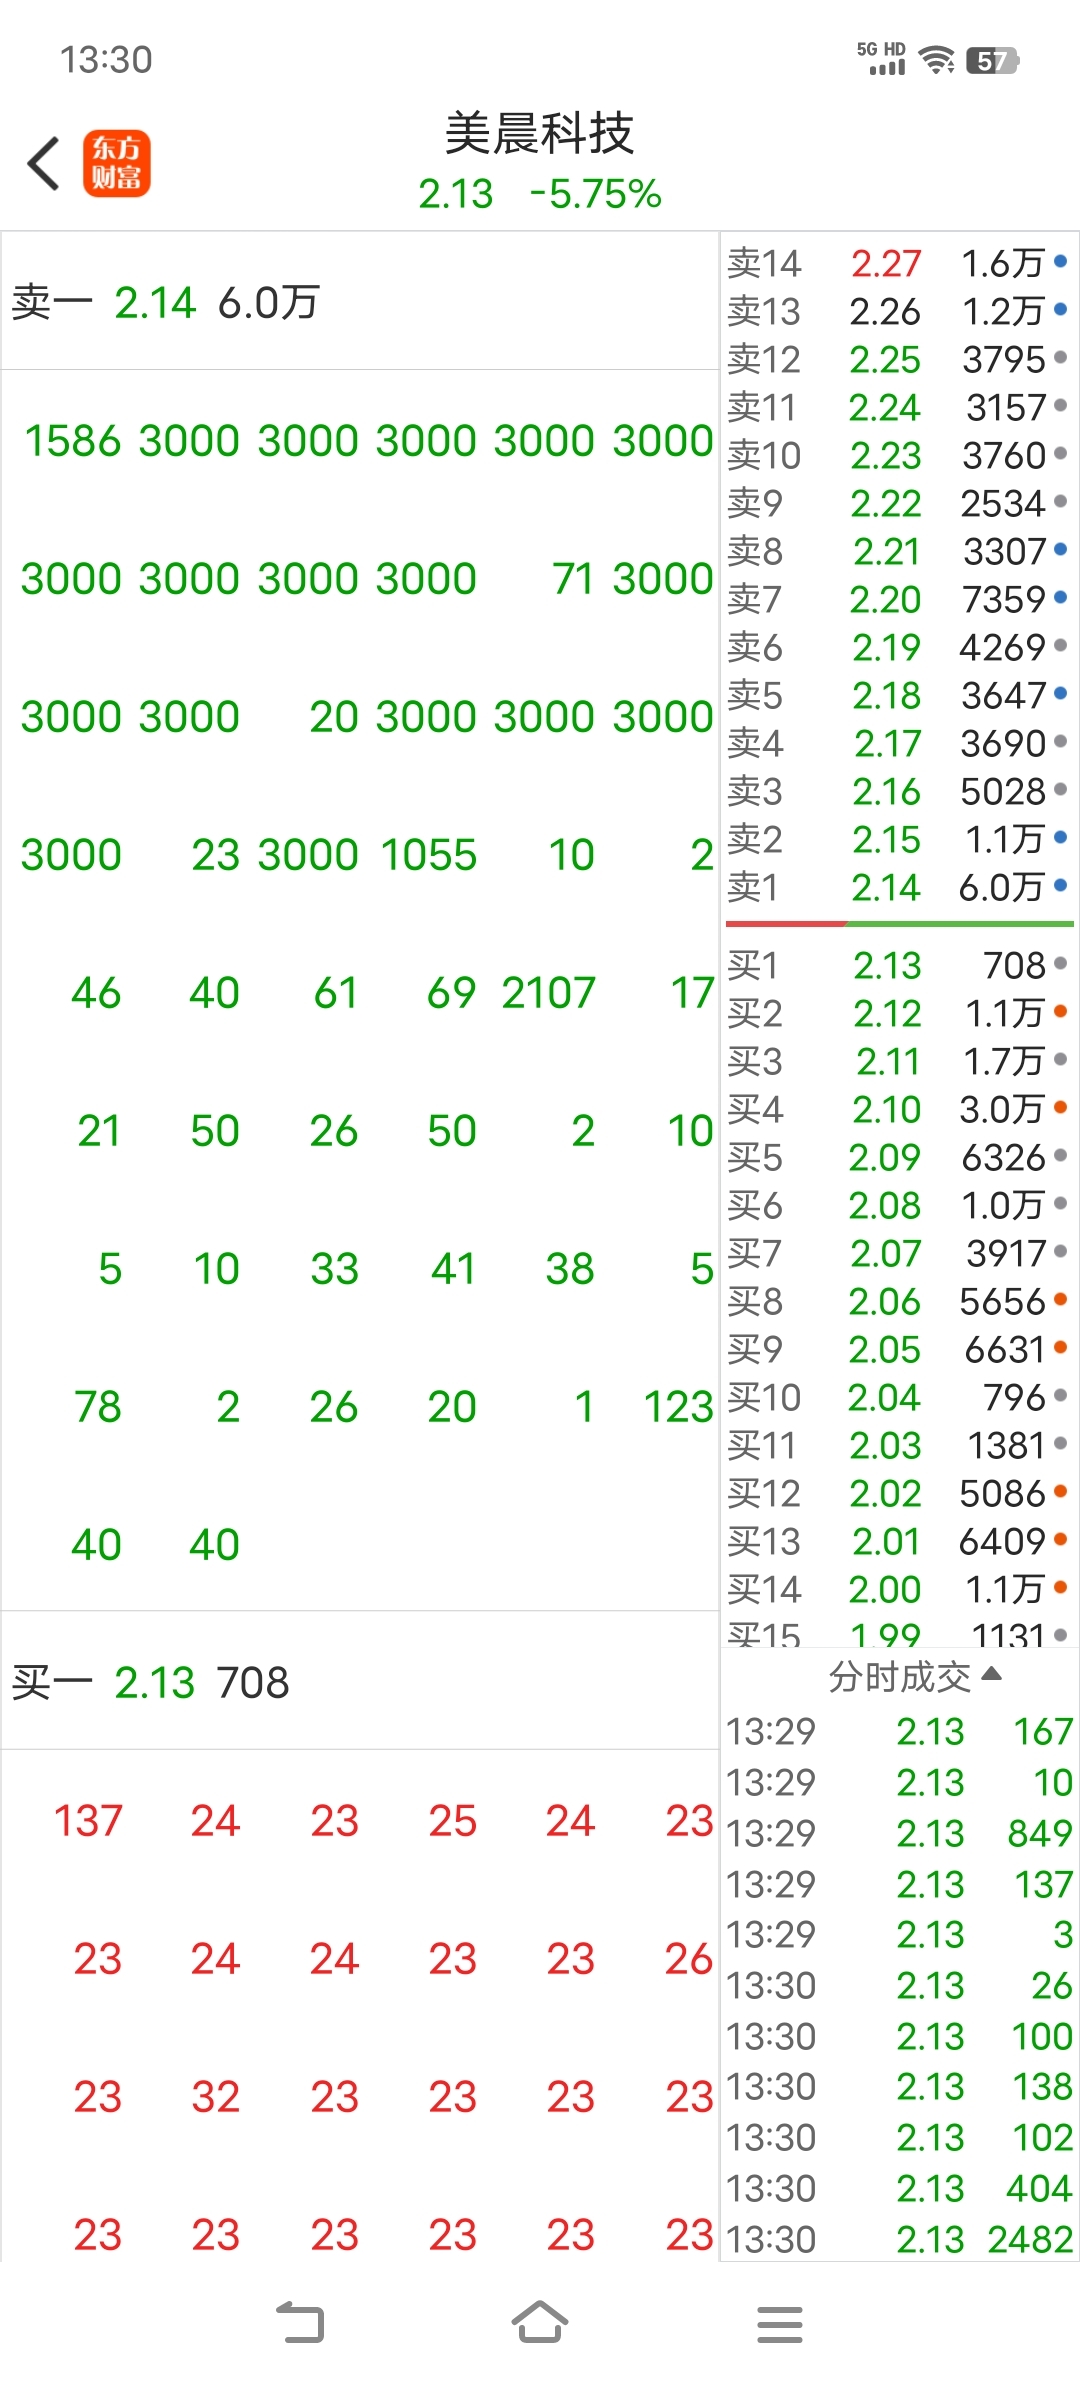This screenshot has width=1080, height=2388.
Task: Select the 卖14 price 2.27
Action: 886,264
